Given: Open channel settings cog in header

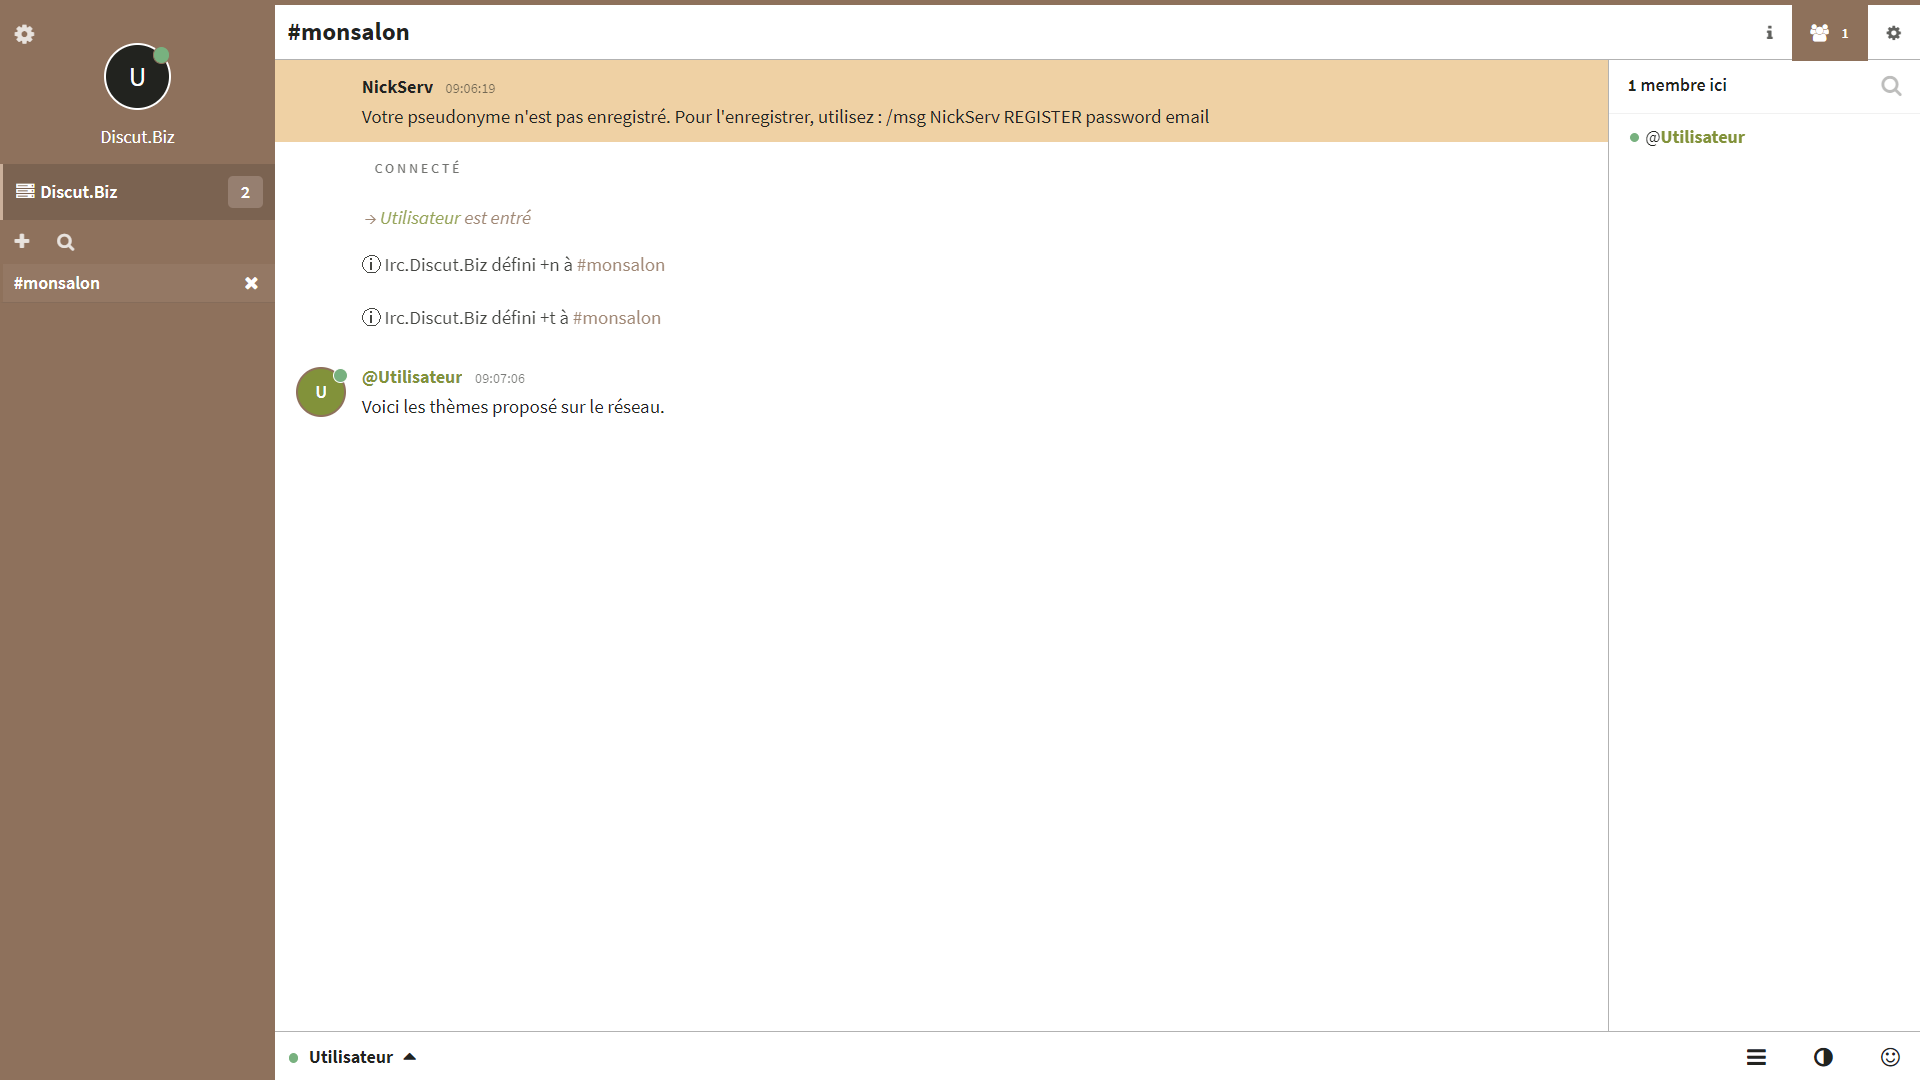Looking at the screenshot, I should coord(1893,33).
